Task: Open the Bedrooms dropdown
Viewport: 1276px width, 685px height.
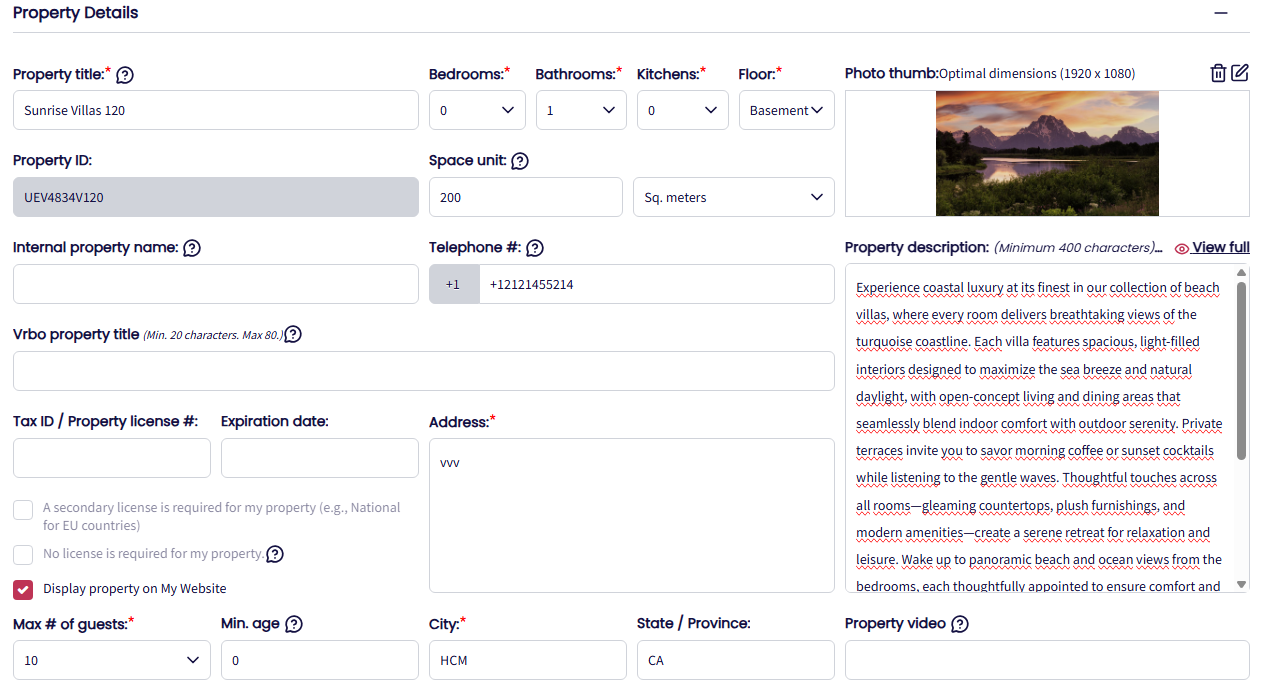Action: click(x=477, y=110)
